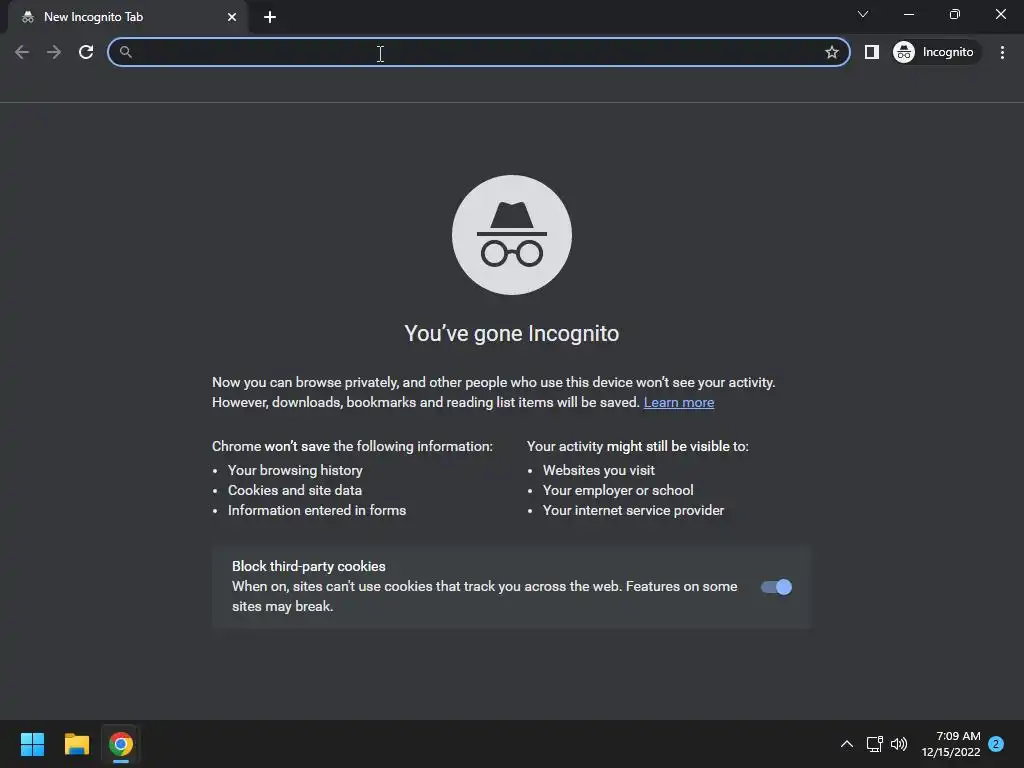The height and width of the screenshot is (768, 1024).
Task: Click the Chrome taskbar icon
Action: [121, 744]
